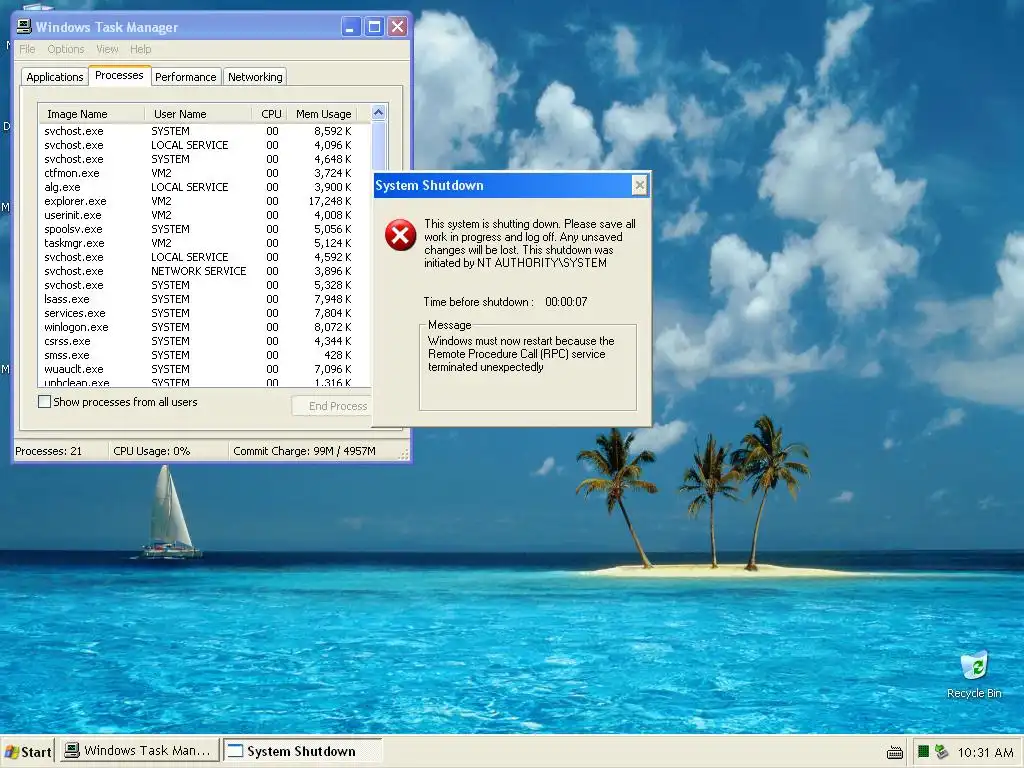Viewport: 1024px width, 768px height.
Task: Click the End Process button
Action: pyautogui.click(x=332, y=406)
